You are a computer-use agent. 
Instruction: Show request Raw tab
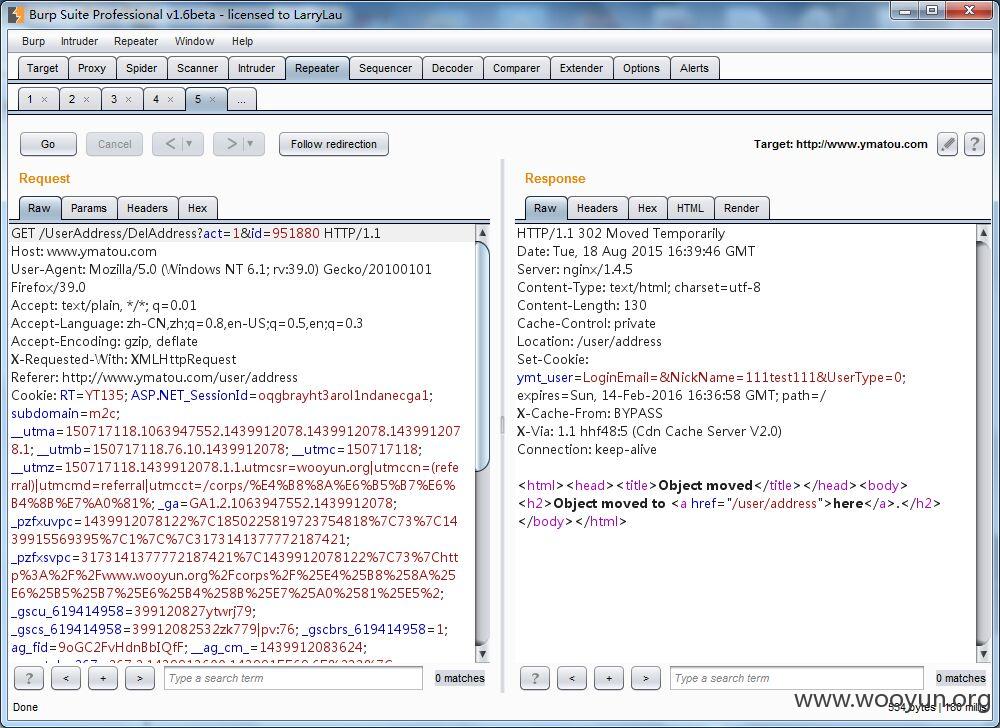point(40,208)
